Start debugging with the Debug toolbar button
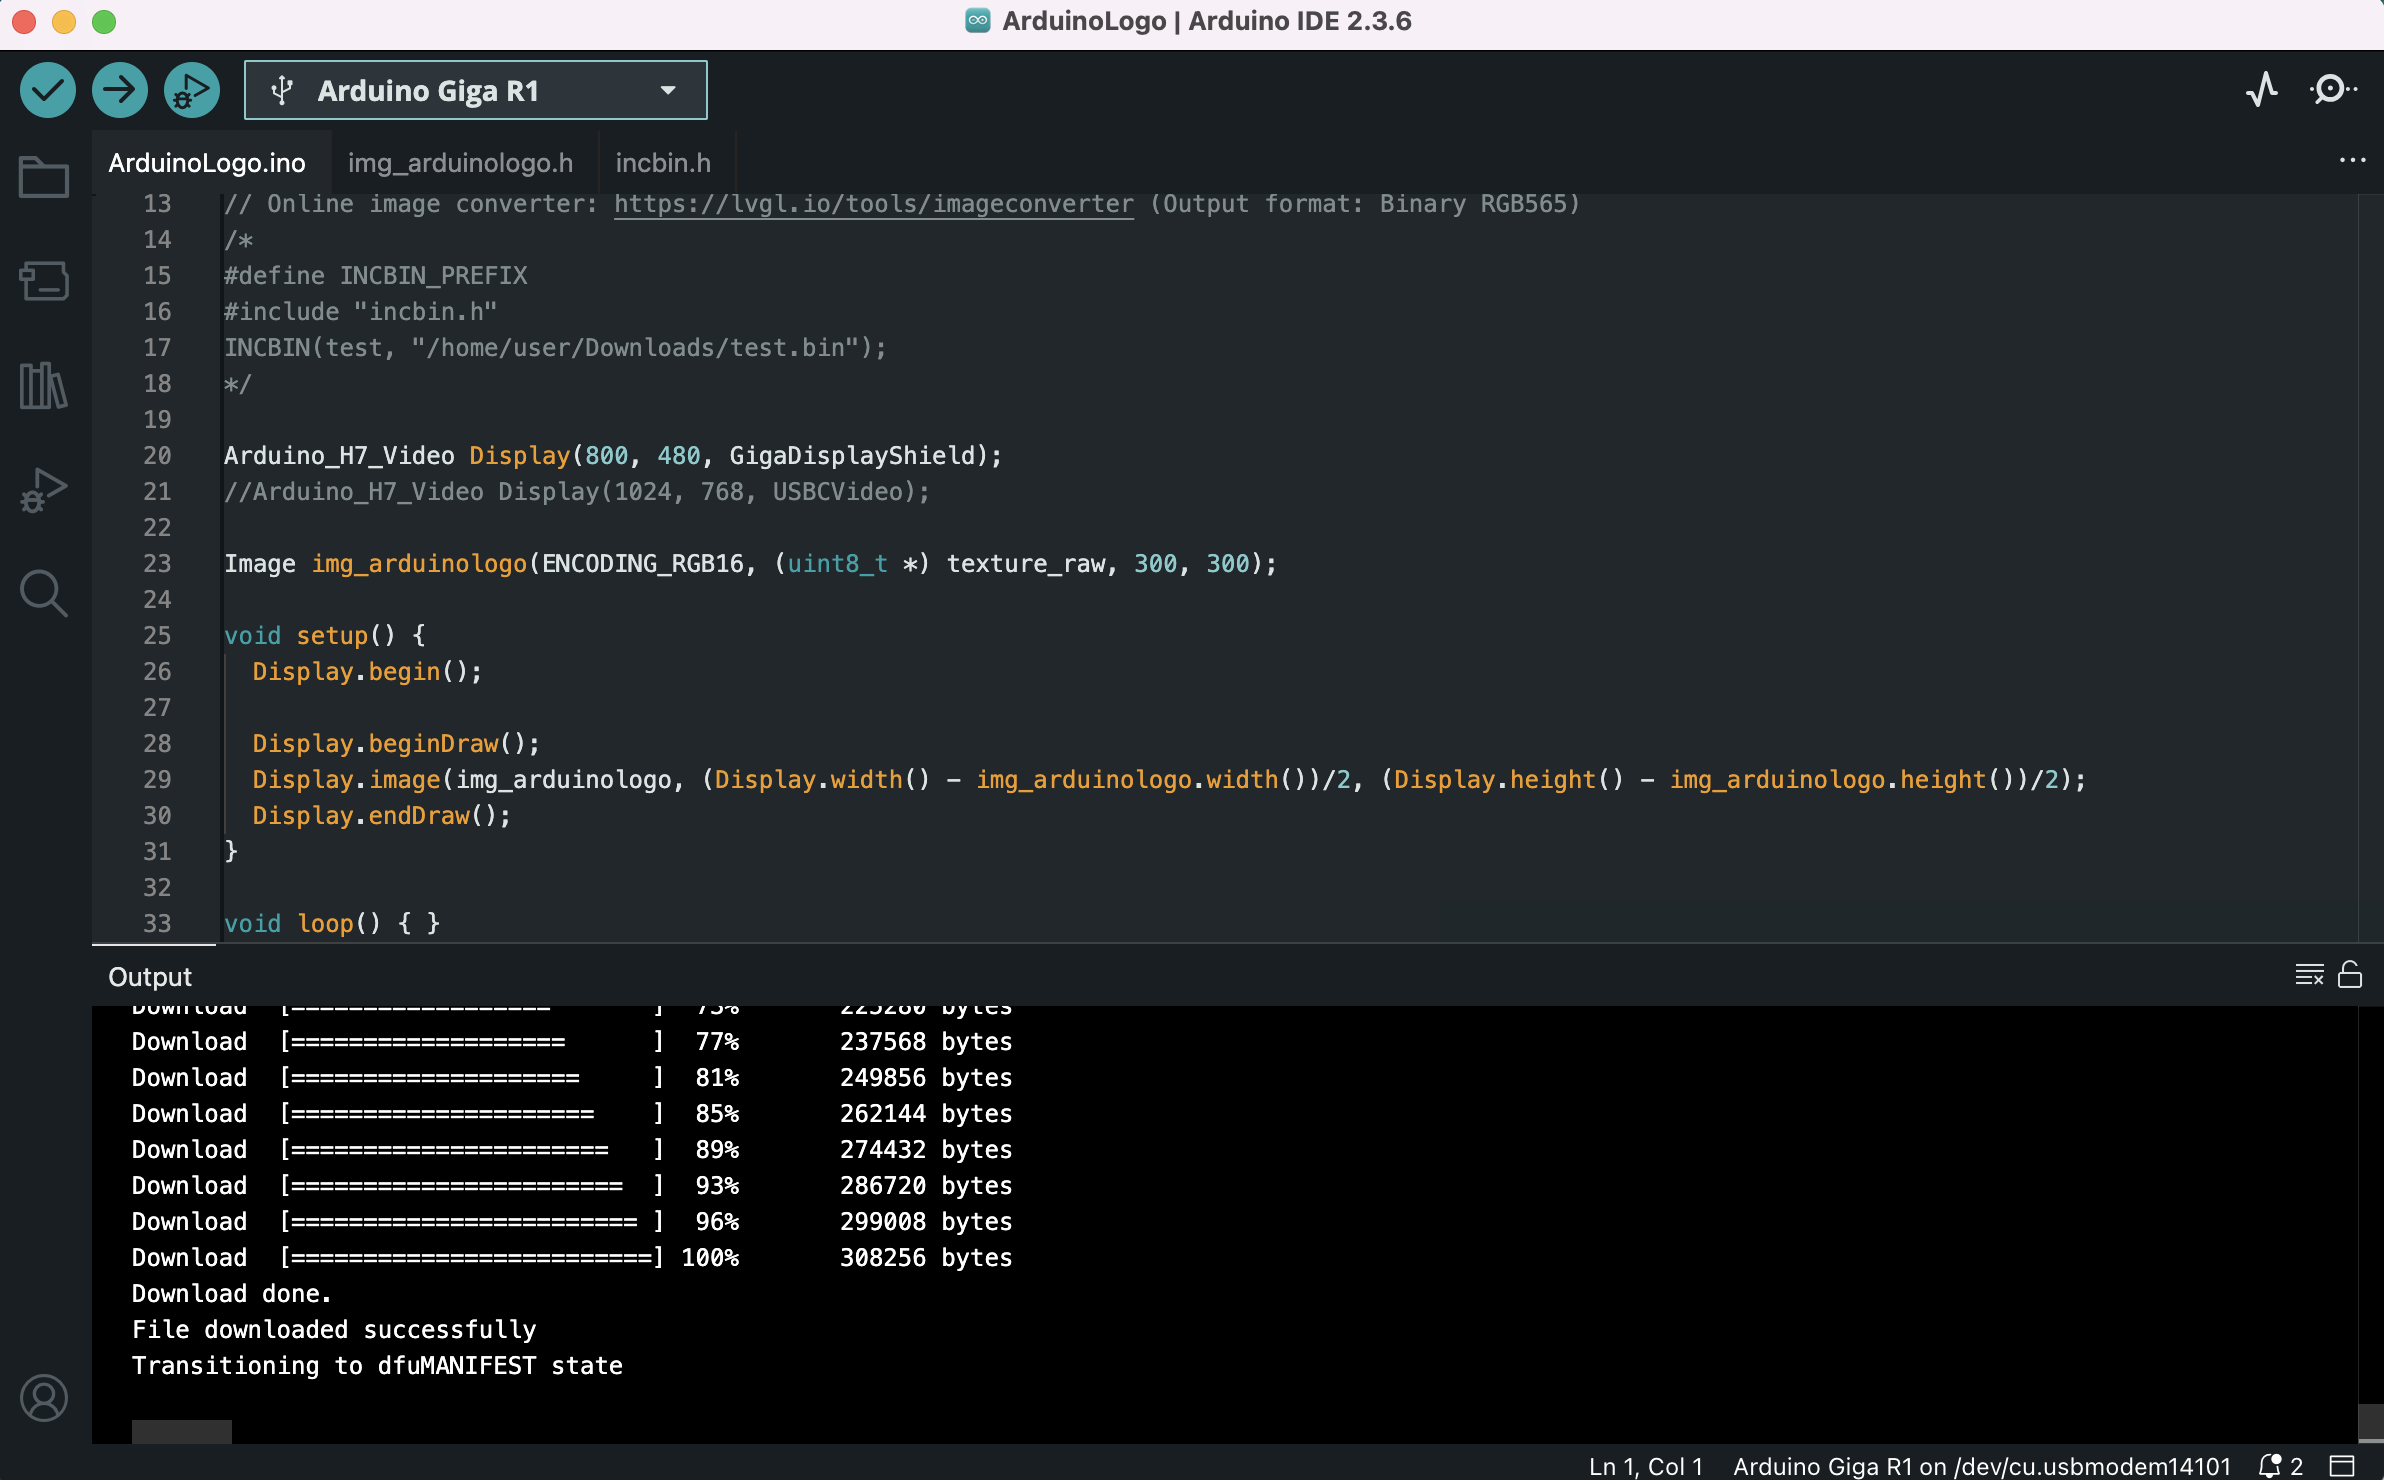 pyautogui.click(x=191, y=90)
